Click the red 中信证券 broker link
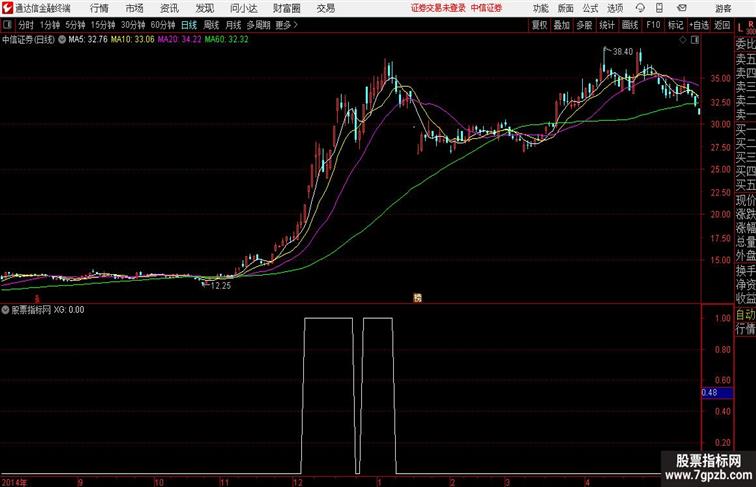Screen dimensions: 756x487 pyautogui.click(x=486, y=8)
